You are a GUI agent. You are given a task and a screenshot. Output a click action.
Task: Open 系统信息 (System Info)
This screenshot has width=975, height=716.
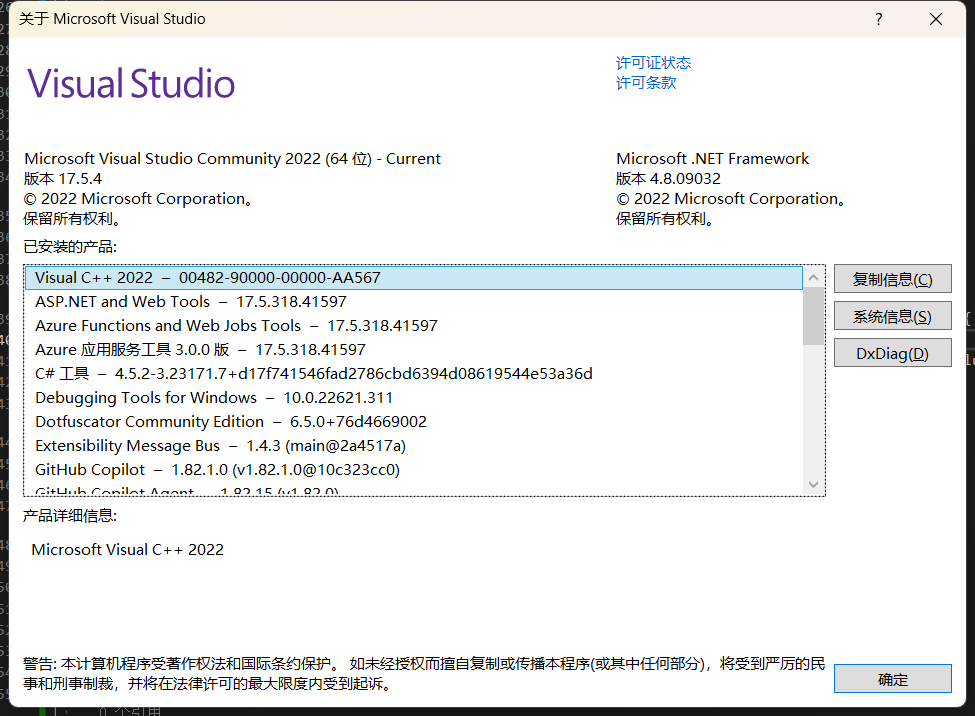pos(892,315)
